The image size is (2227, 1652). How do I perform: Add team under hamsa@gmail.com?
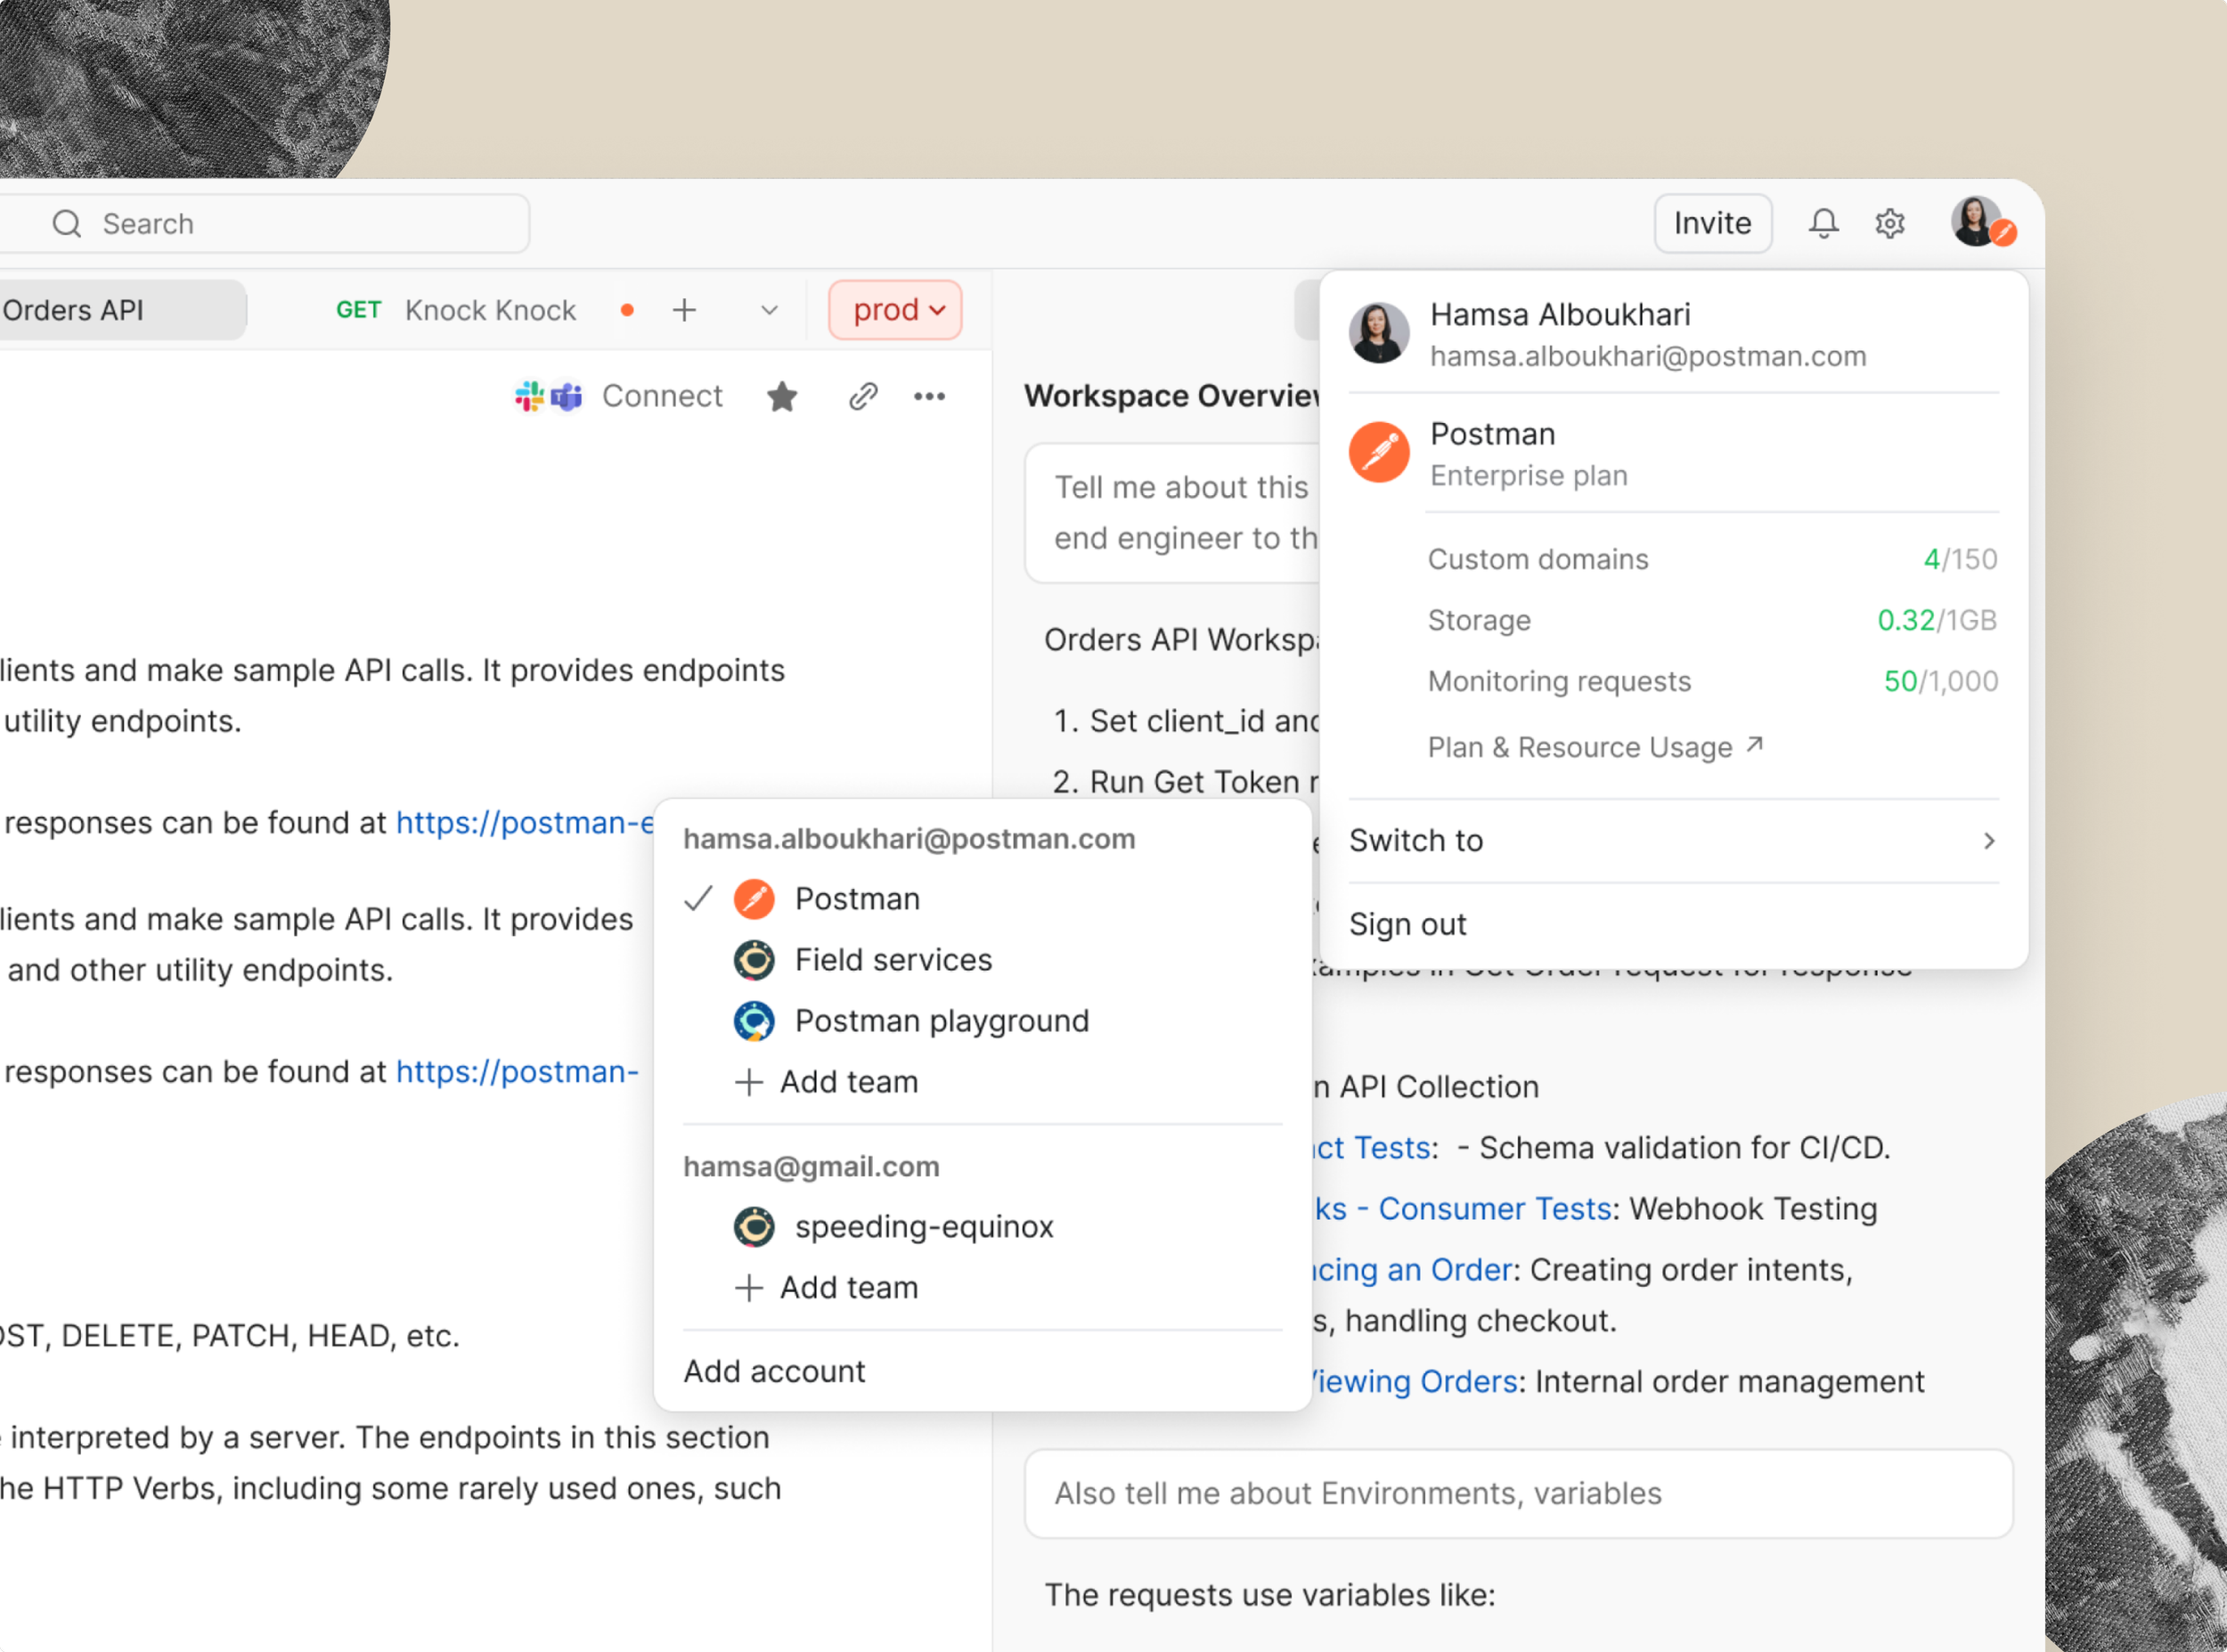pos(826,1288)
